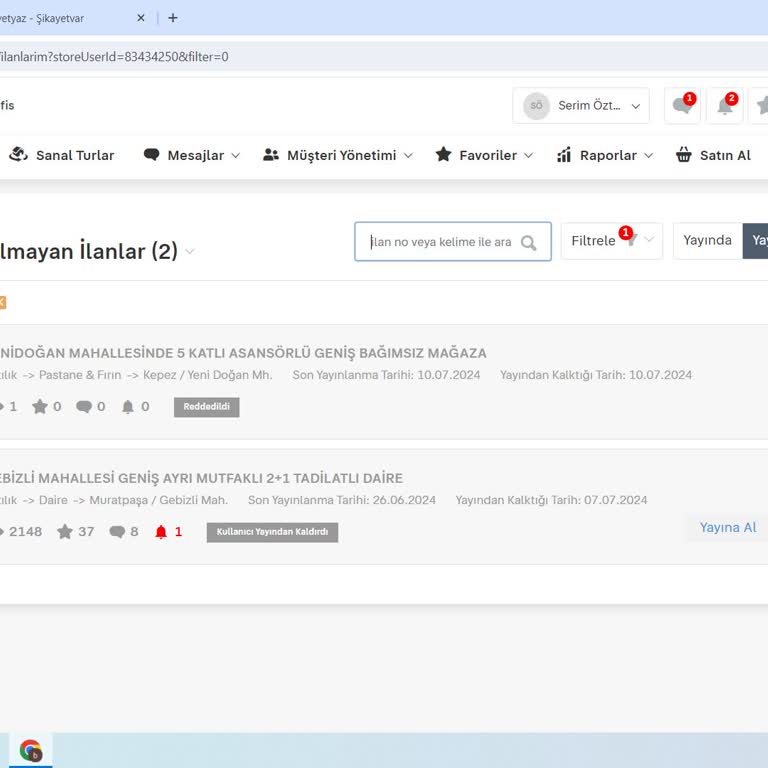Click 'Son Yayınlanma Tarihi: 26.06.2024' text
Screen dimensions: 768x768
(x=342, y=500)
